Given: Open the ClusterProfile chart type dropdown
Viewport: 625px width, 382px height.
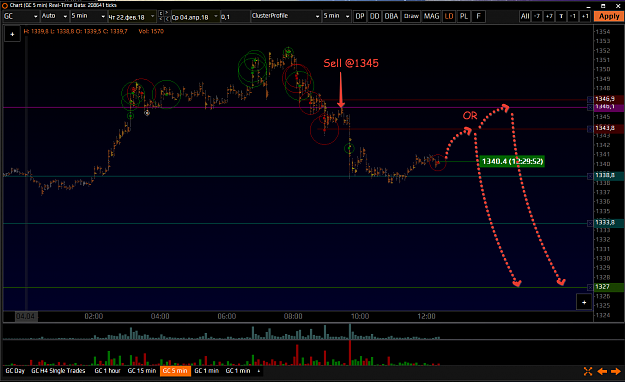Looking at the screenshot, I should pyautogui.click(x=285, y=16).
